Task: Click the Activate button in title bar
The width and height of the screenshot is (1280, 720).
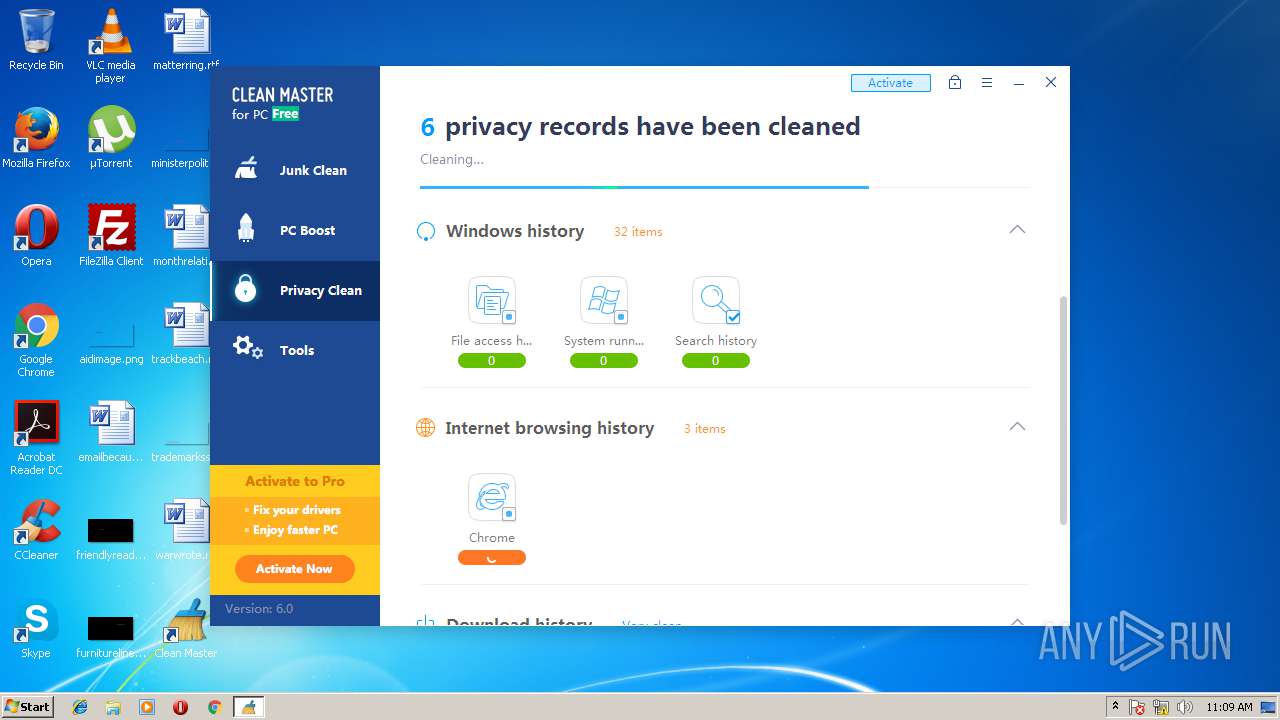Action: click(891, 83)
